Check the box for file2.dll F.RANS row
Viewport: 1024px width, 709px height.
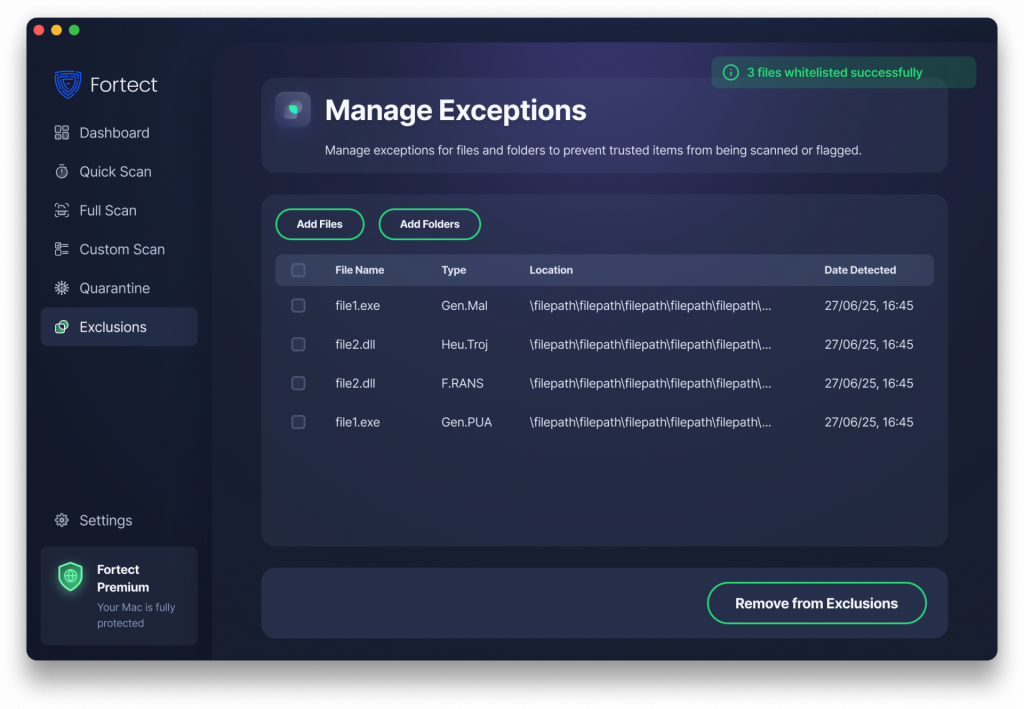pyautogui.click(x=298, y=383)
